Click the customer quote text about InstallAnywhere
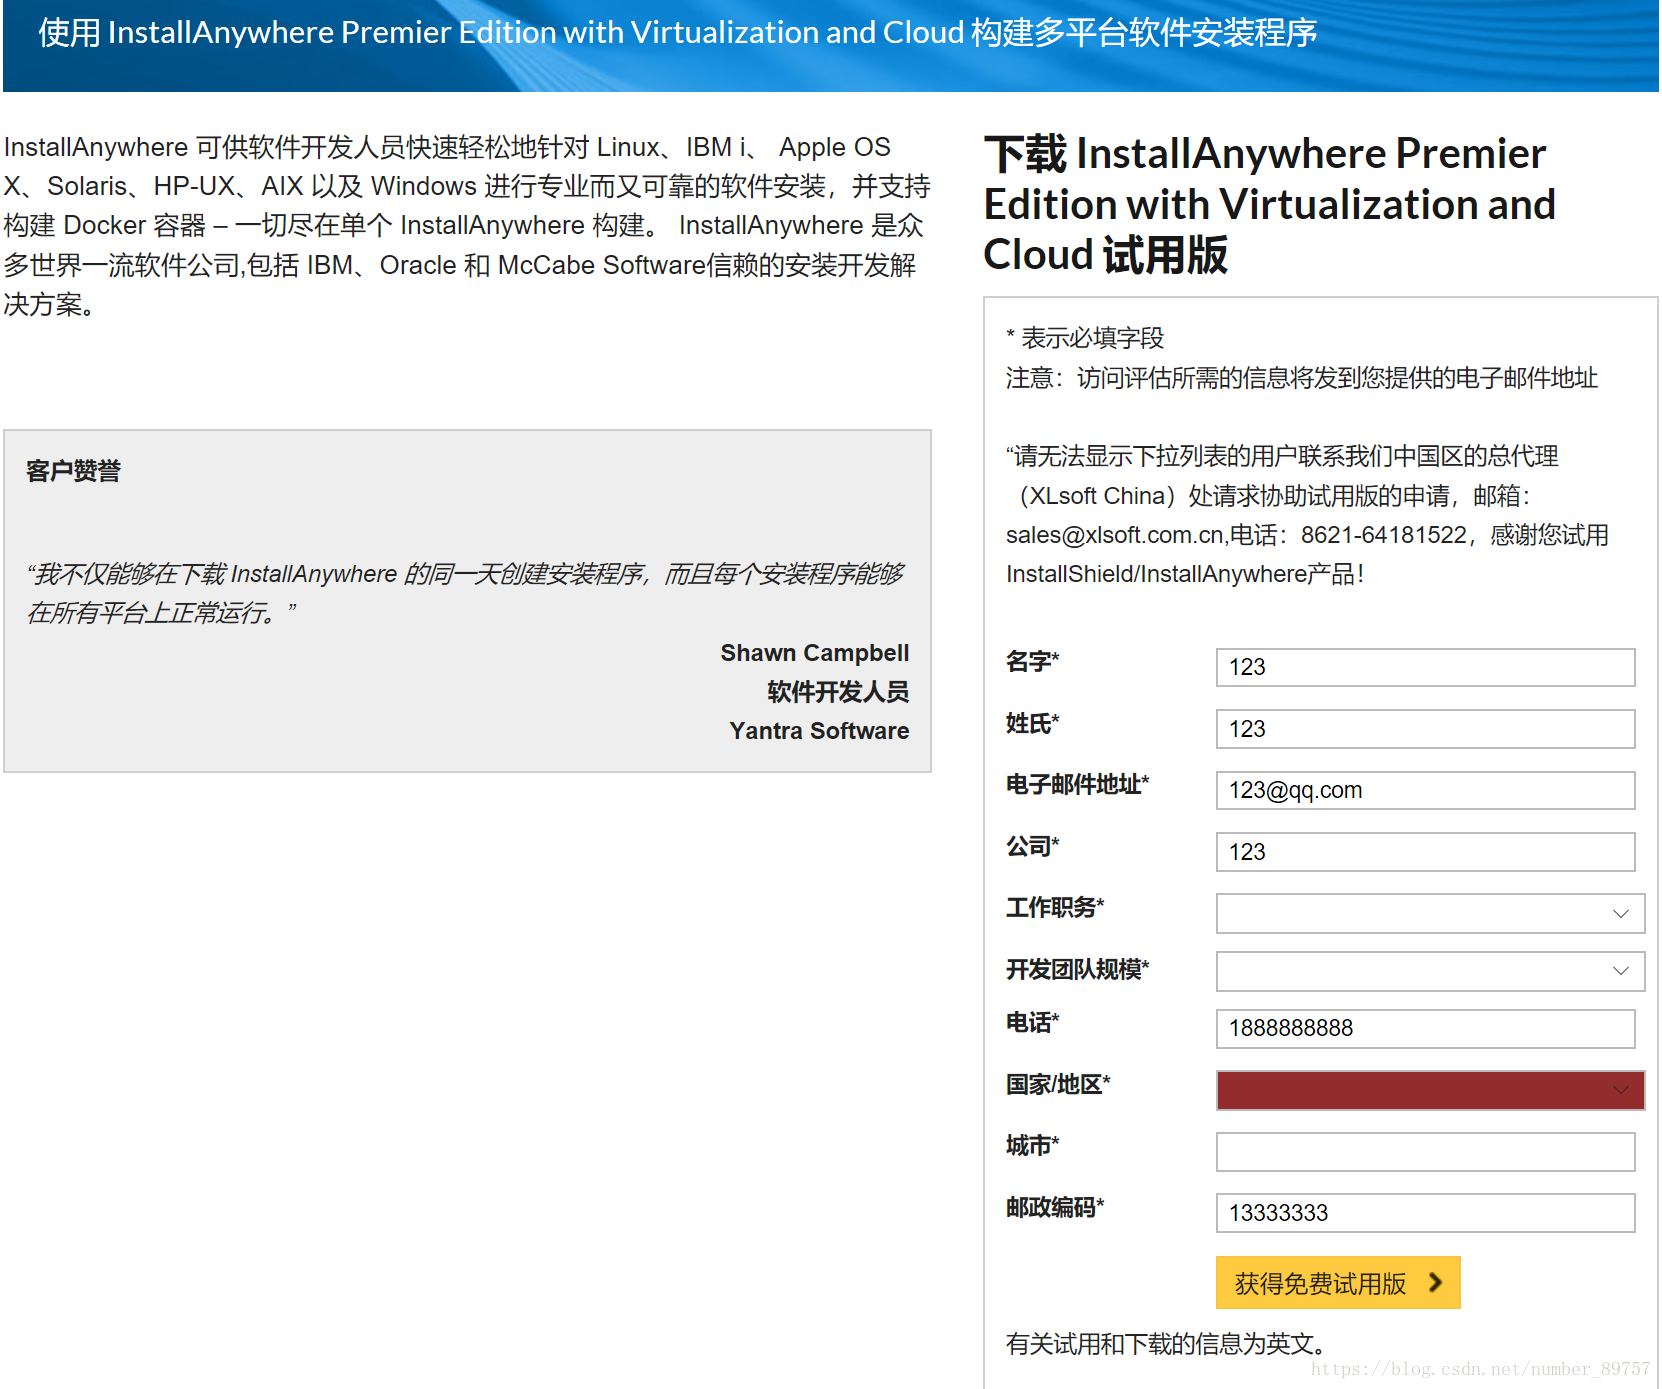 (465, 593)
